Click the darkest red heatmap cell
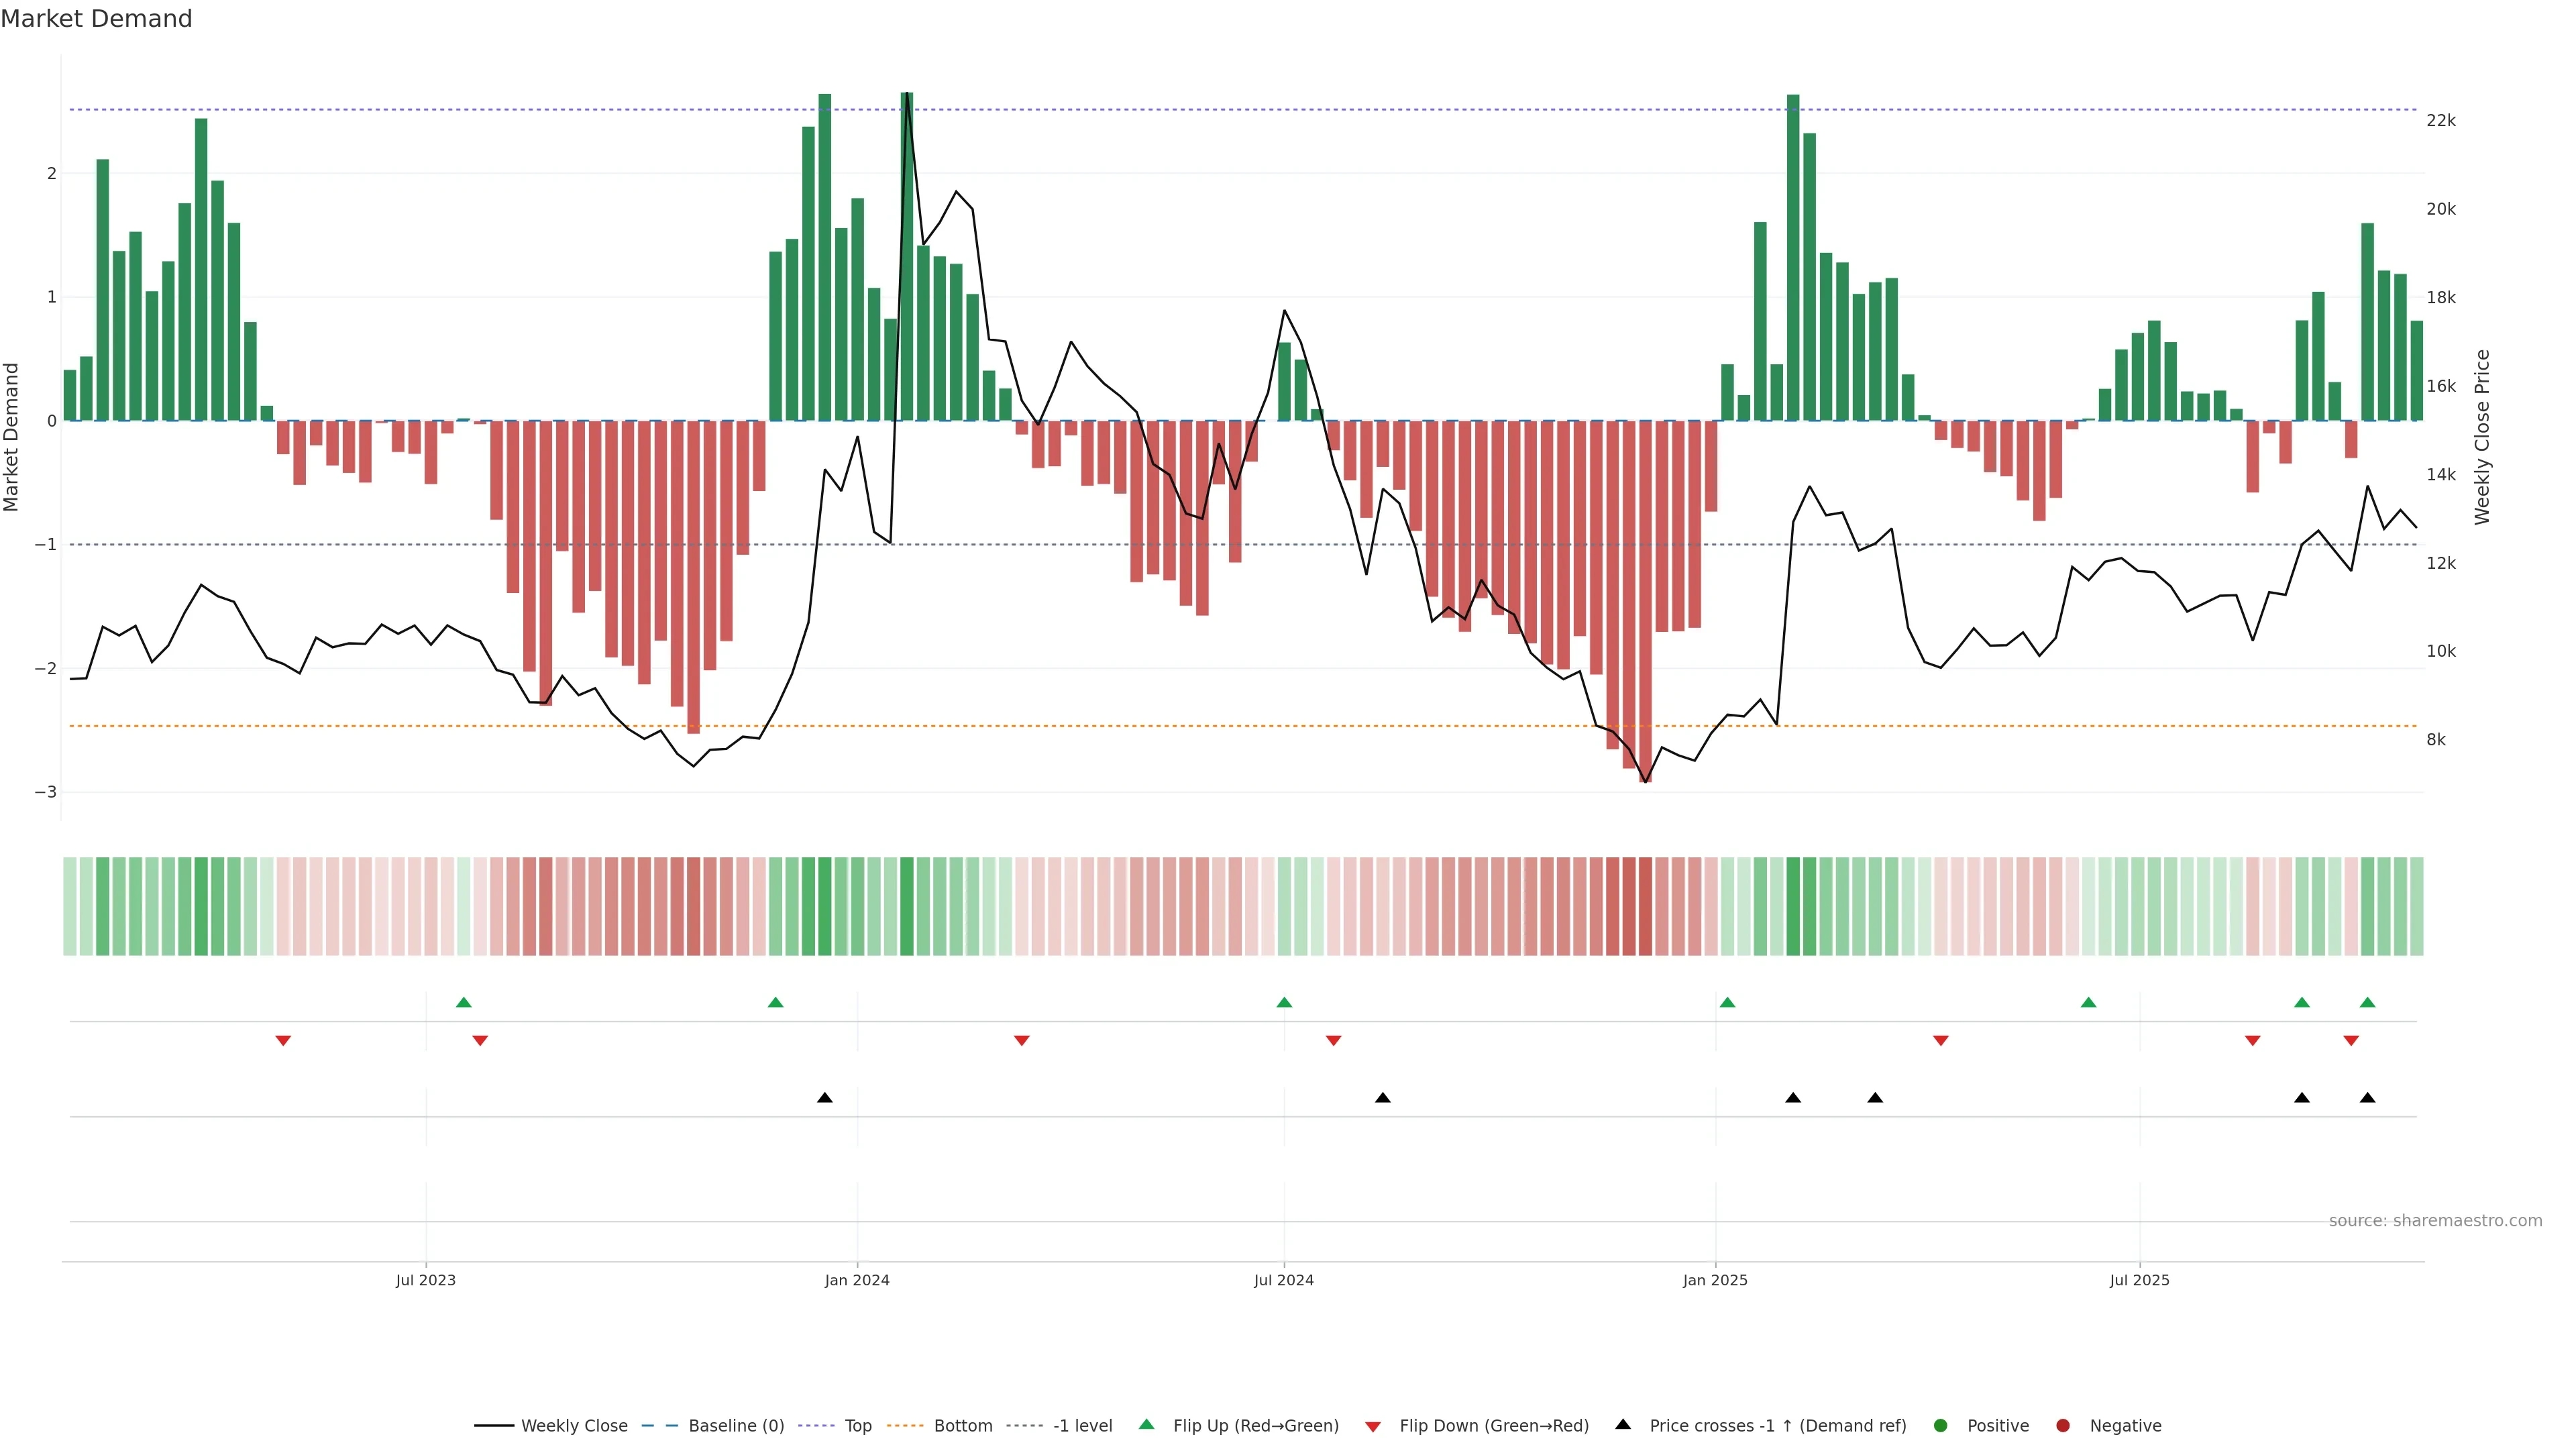The height and width of the screenshot is (1449, 2576). coord(1645,906)
